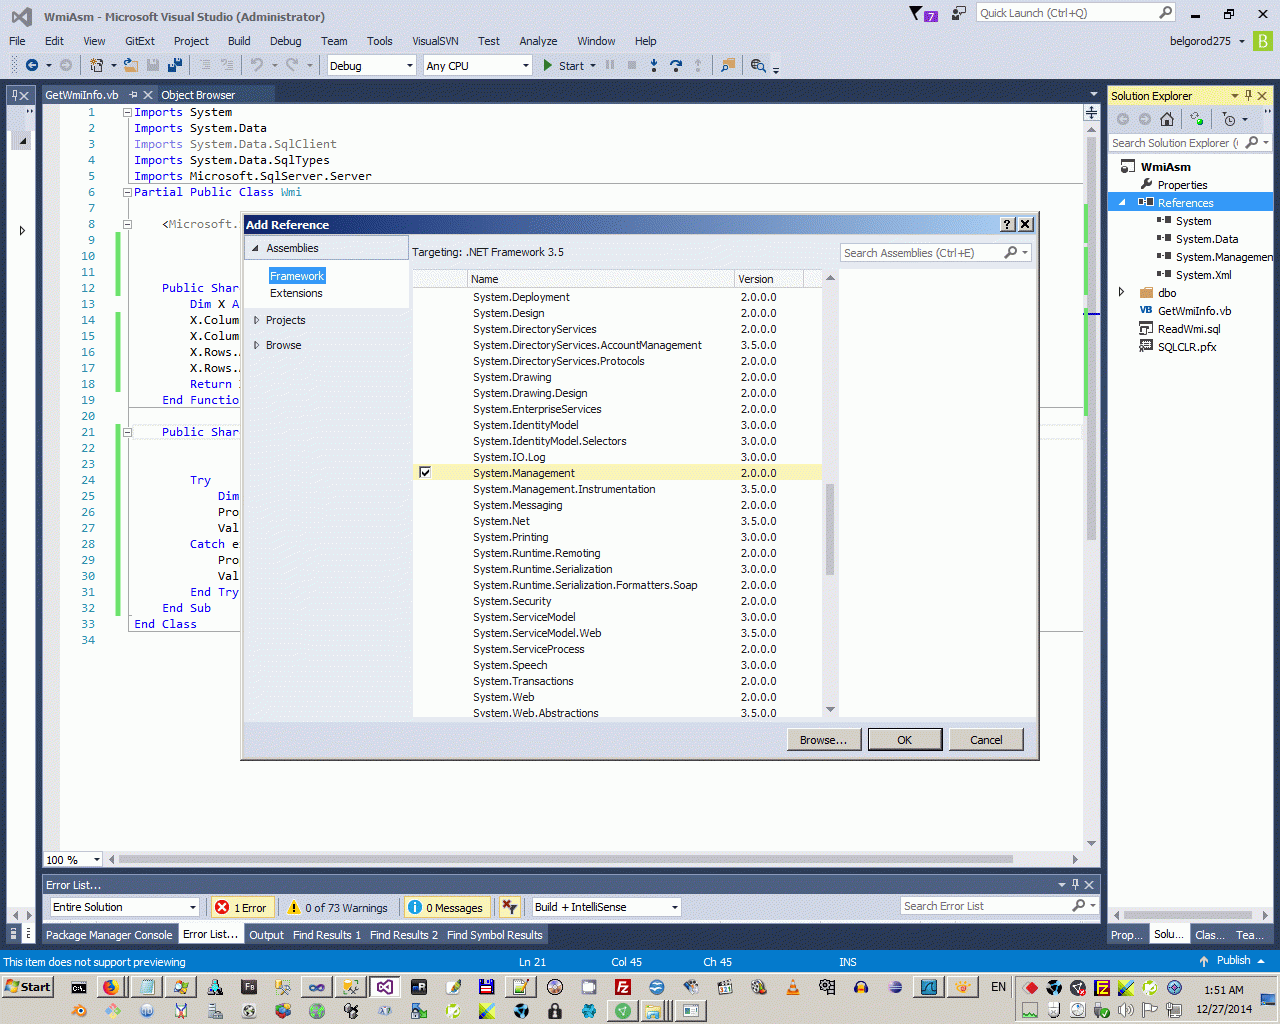Switch to the Find Symbol Results tab

[494, 935]
